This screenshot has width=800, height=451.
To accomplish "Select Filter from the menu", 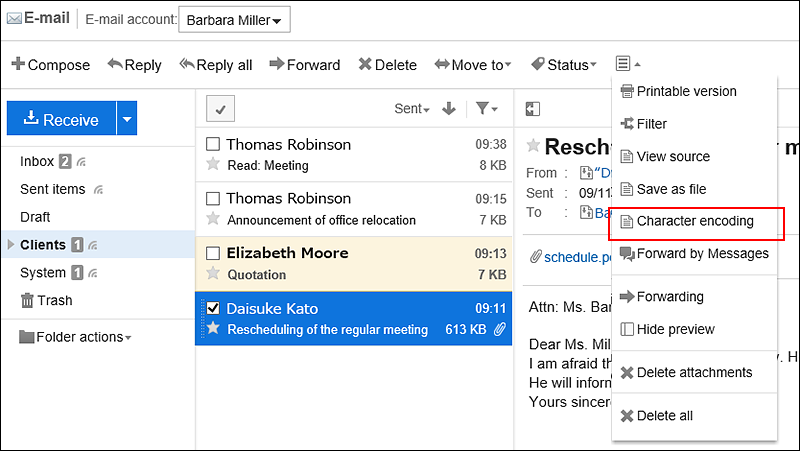I will (694, 124).
